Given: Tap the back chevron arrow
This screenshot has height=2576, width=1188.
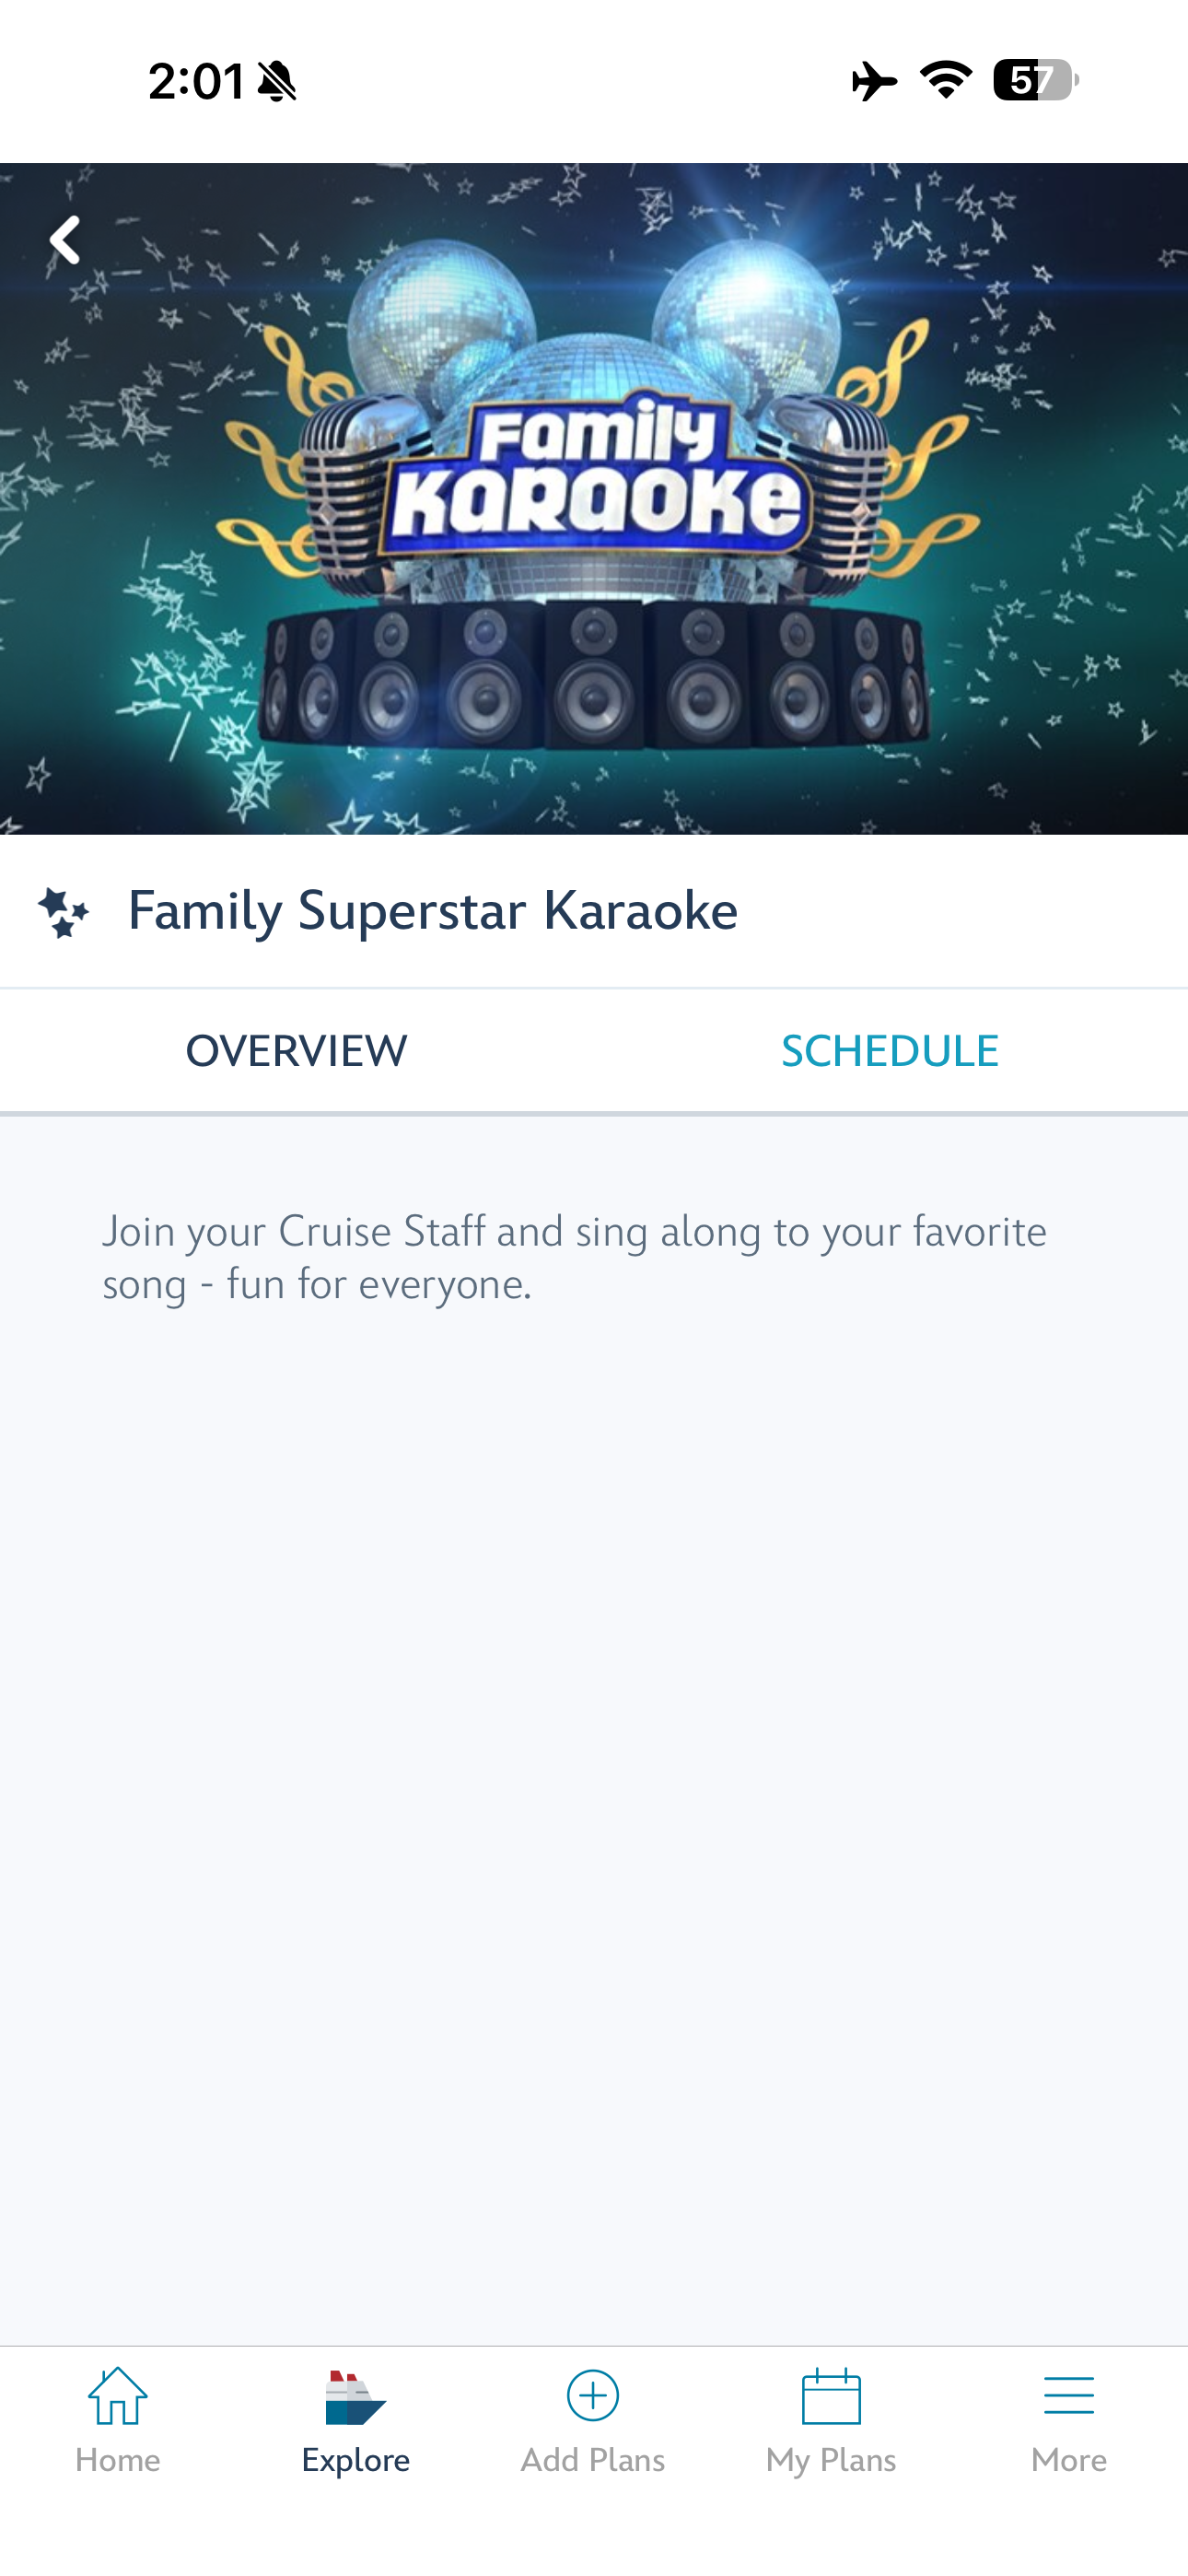Looking at the screenshot, I should [65, 240].
